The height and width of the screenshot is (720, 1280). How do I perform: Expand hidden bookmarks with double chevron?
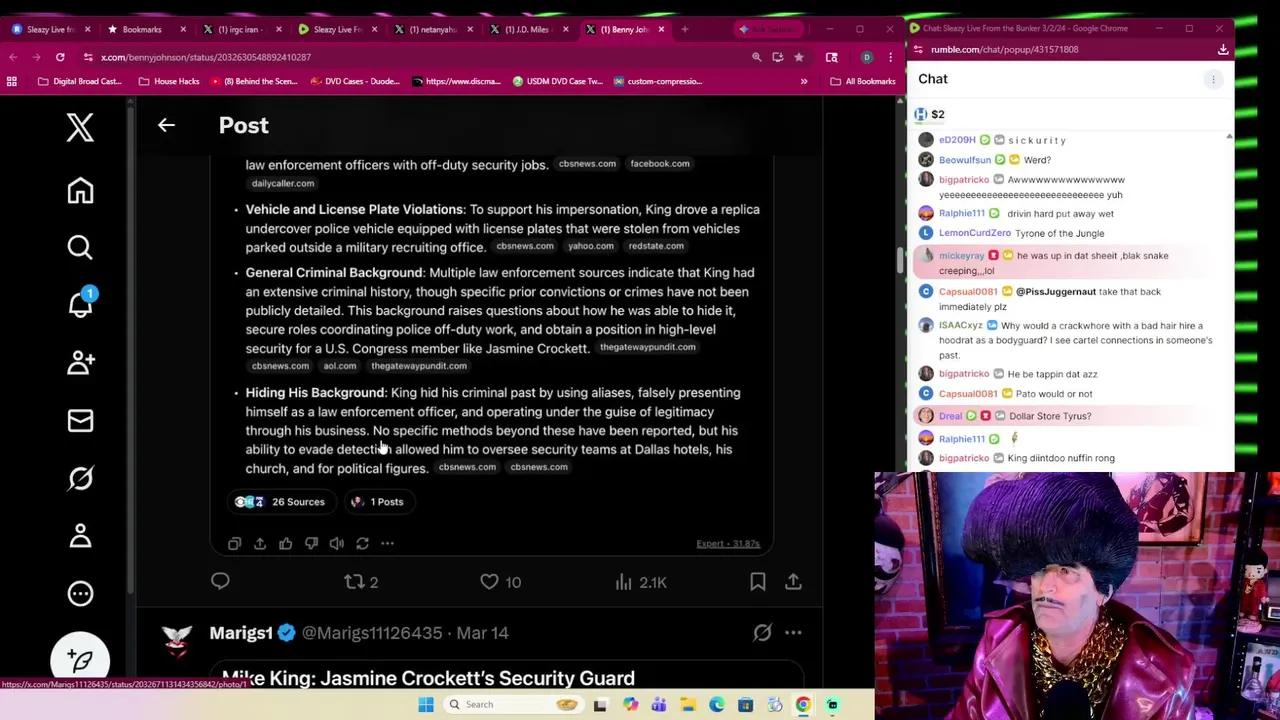[x=803, y=81]
